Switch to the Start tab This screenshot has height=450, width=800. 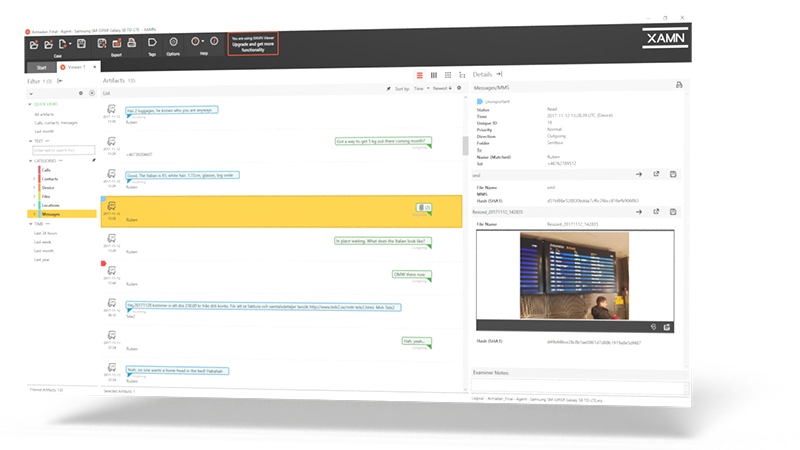[x=41, y=67]
